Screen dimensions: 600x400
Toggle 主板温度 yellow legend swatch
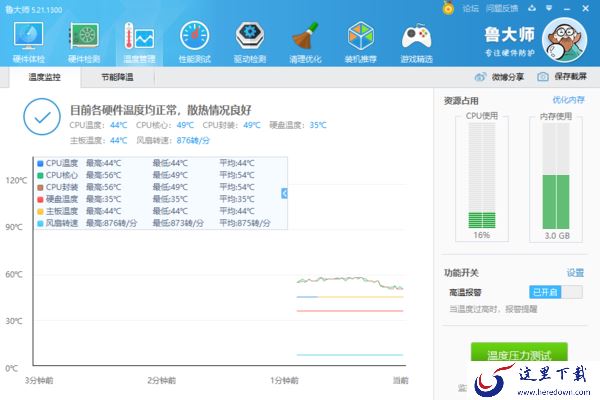click(x=40, y=211)
